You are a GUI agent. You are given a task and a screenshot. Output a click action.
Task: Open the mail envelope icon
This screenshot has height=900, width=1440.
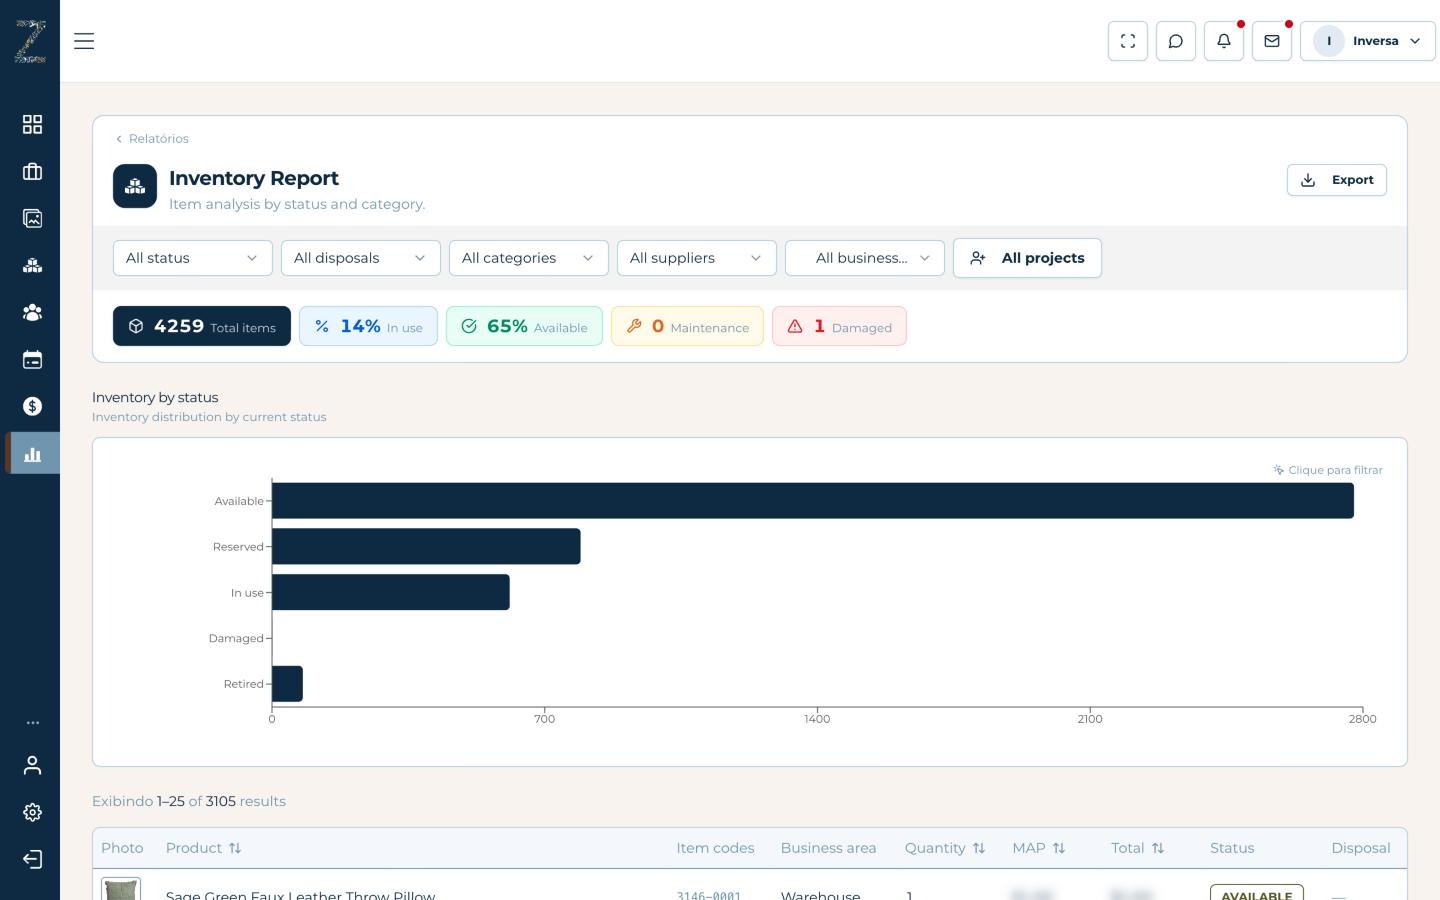[1272, 41]
